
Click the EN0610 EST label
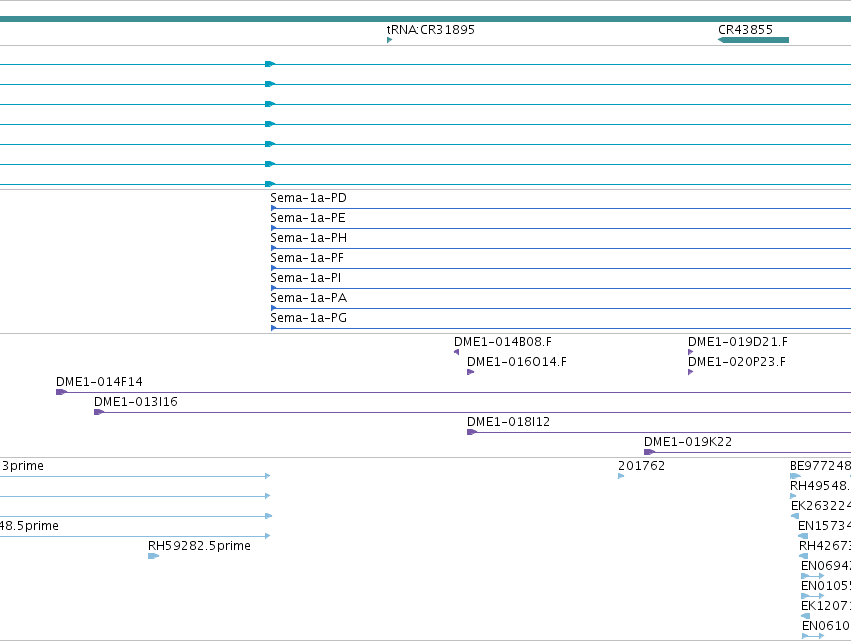tap(827, 626)
